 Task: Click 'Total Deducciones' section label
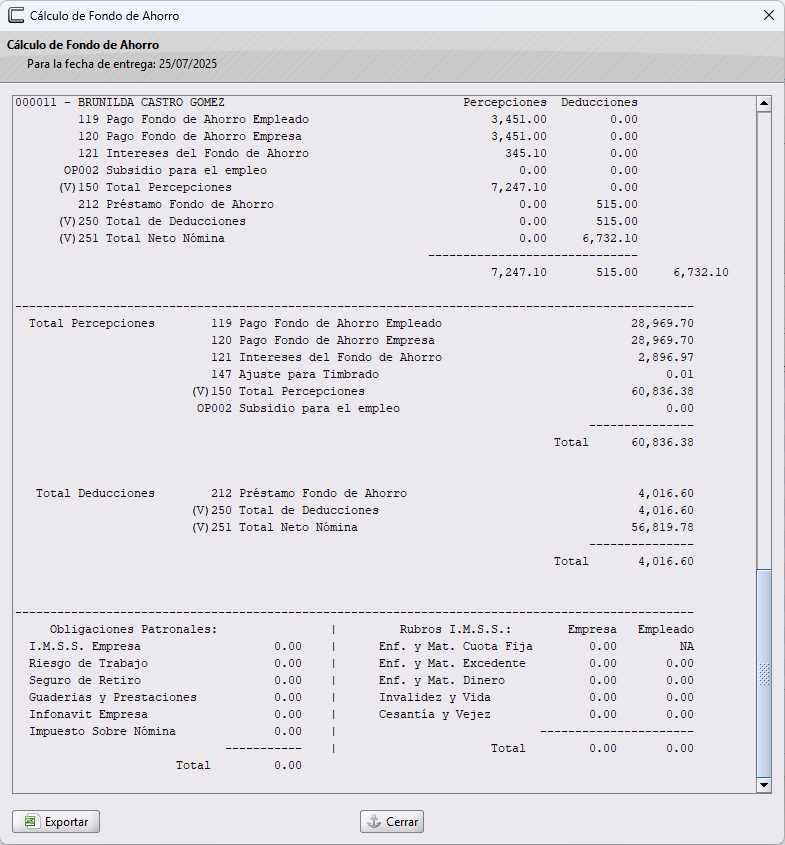pyautogui.click(x=95, y=493)
